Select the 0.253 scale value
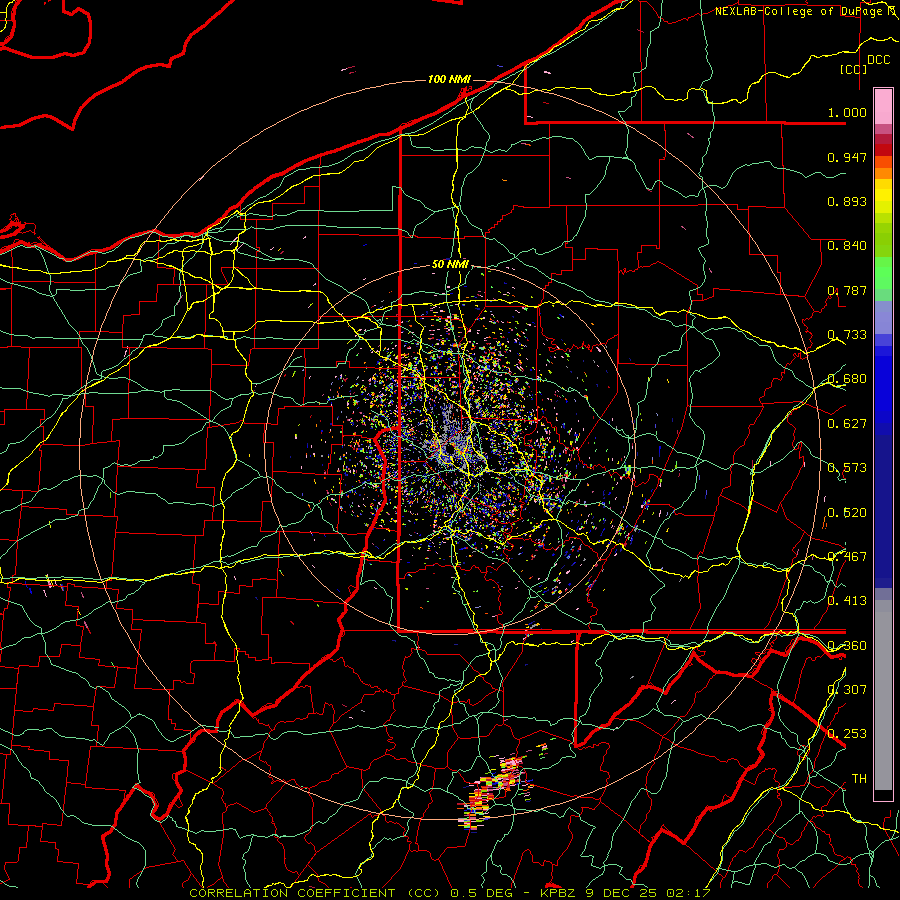900x900 pixels. [847, 734]
